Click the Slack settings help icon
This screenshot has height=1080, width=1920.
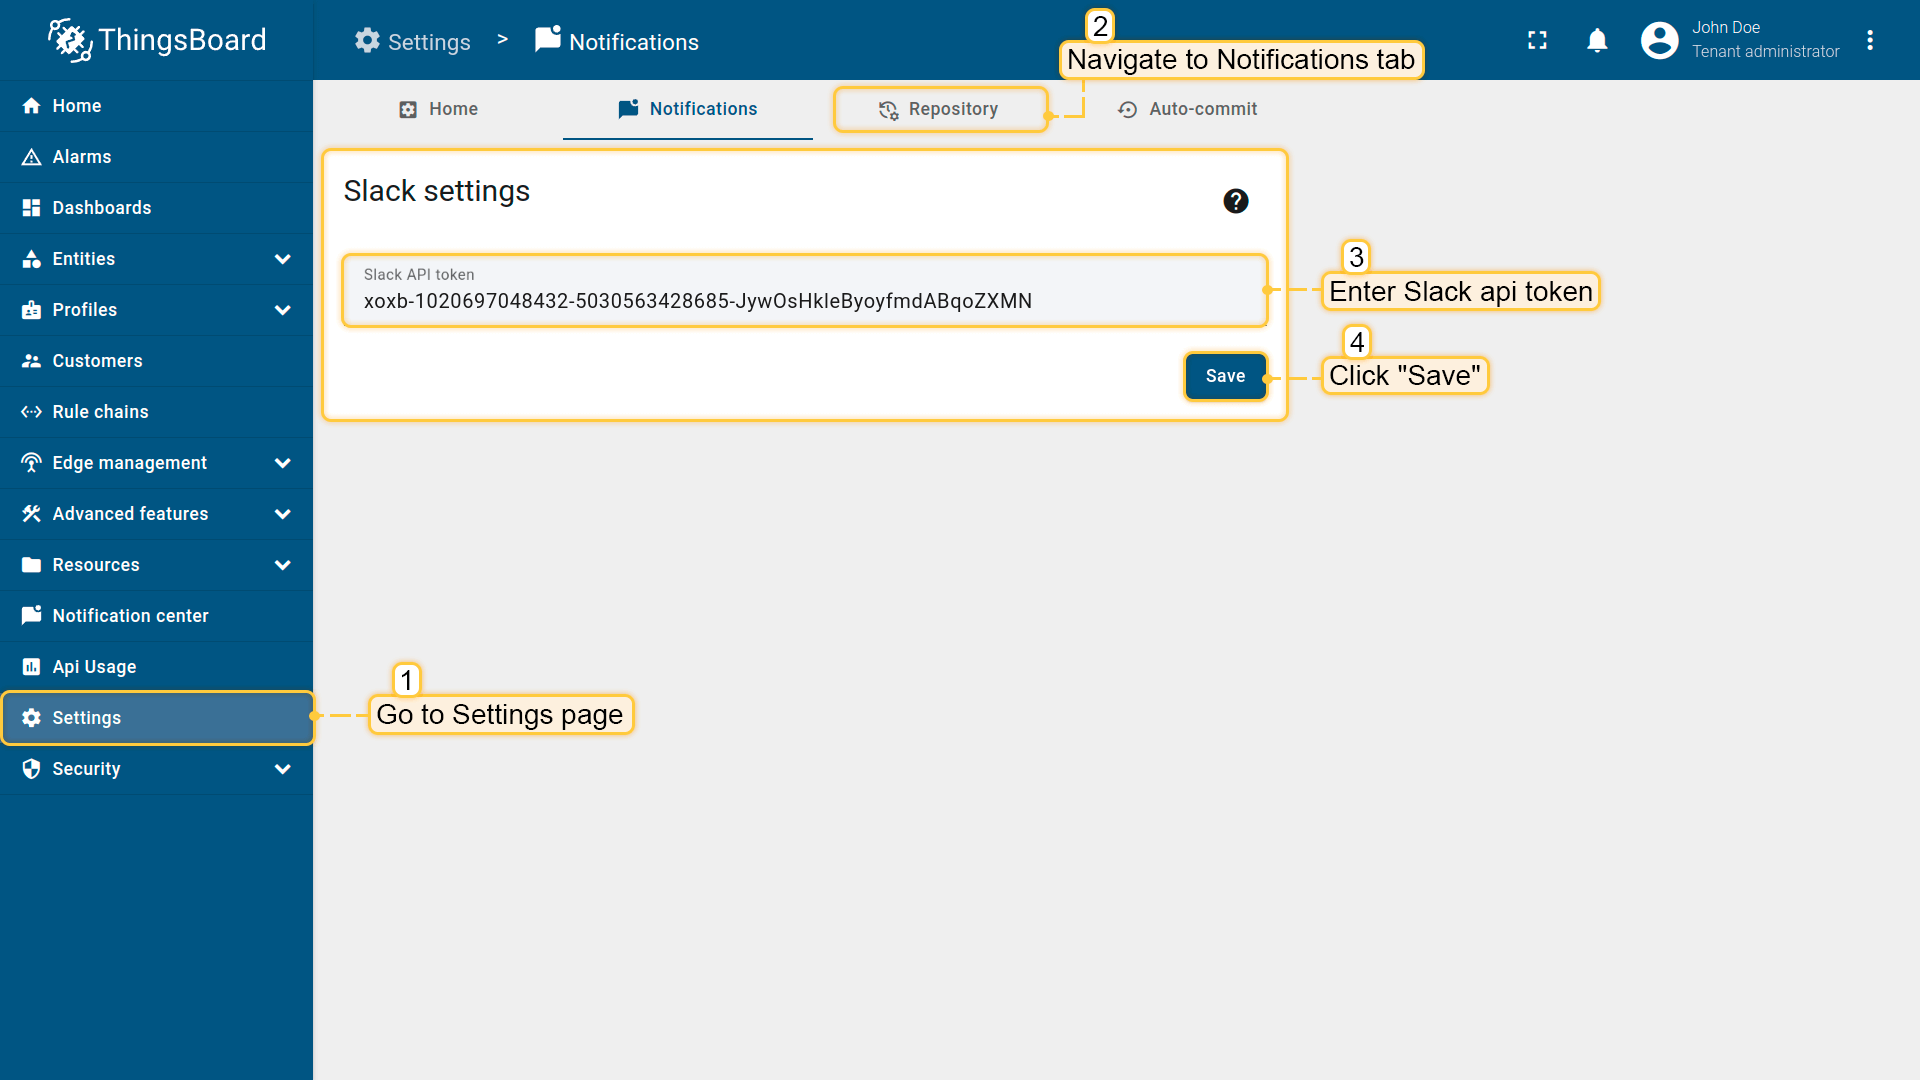(x=1236, y=201)
